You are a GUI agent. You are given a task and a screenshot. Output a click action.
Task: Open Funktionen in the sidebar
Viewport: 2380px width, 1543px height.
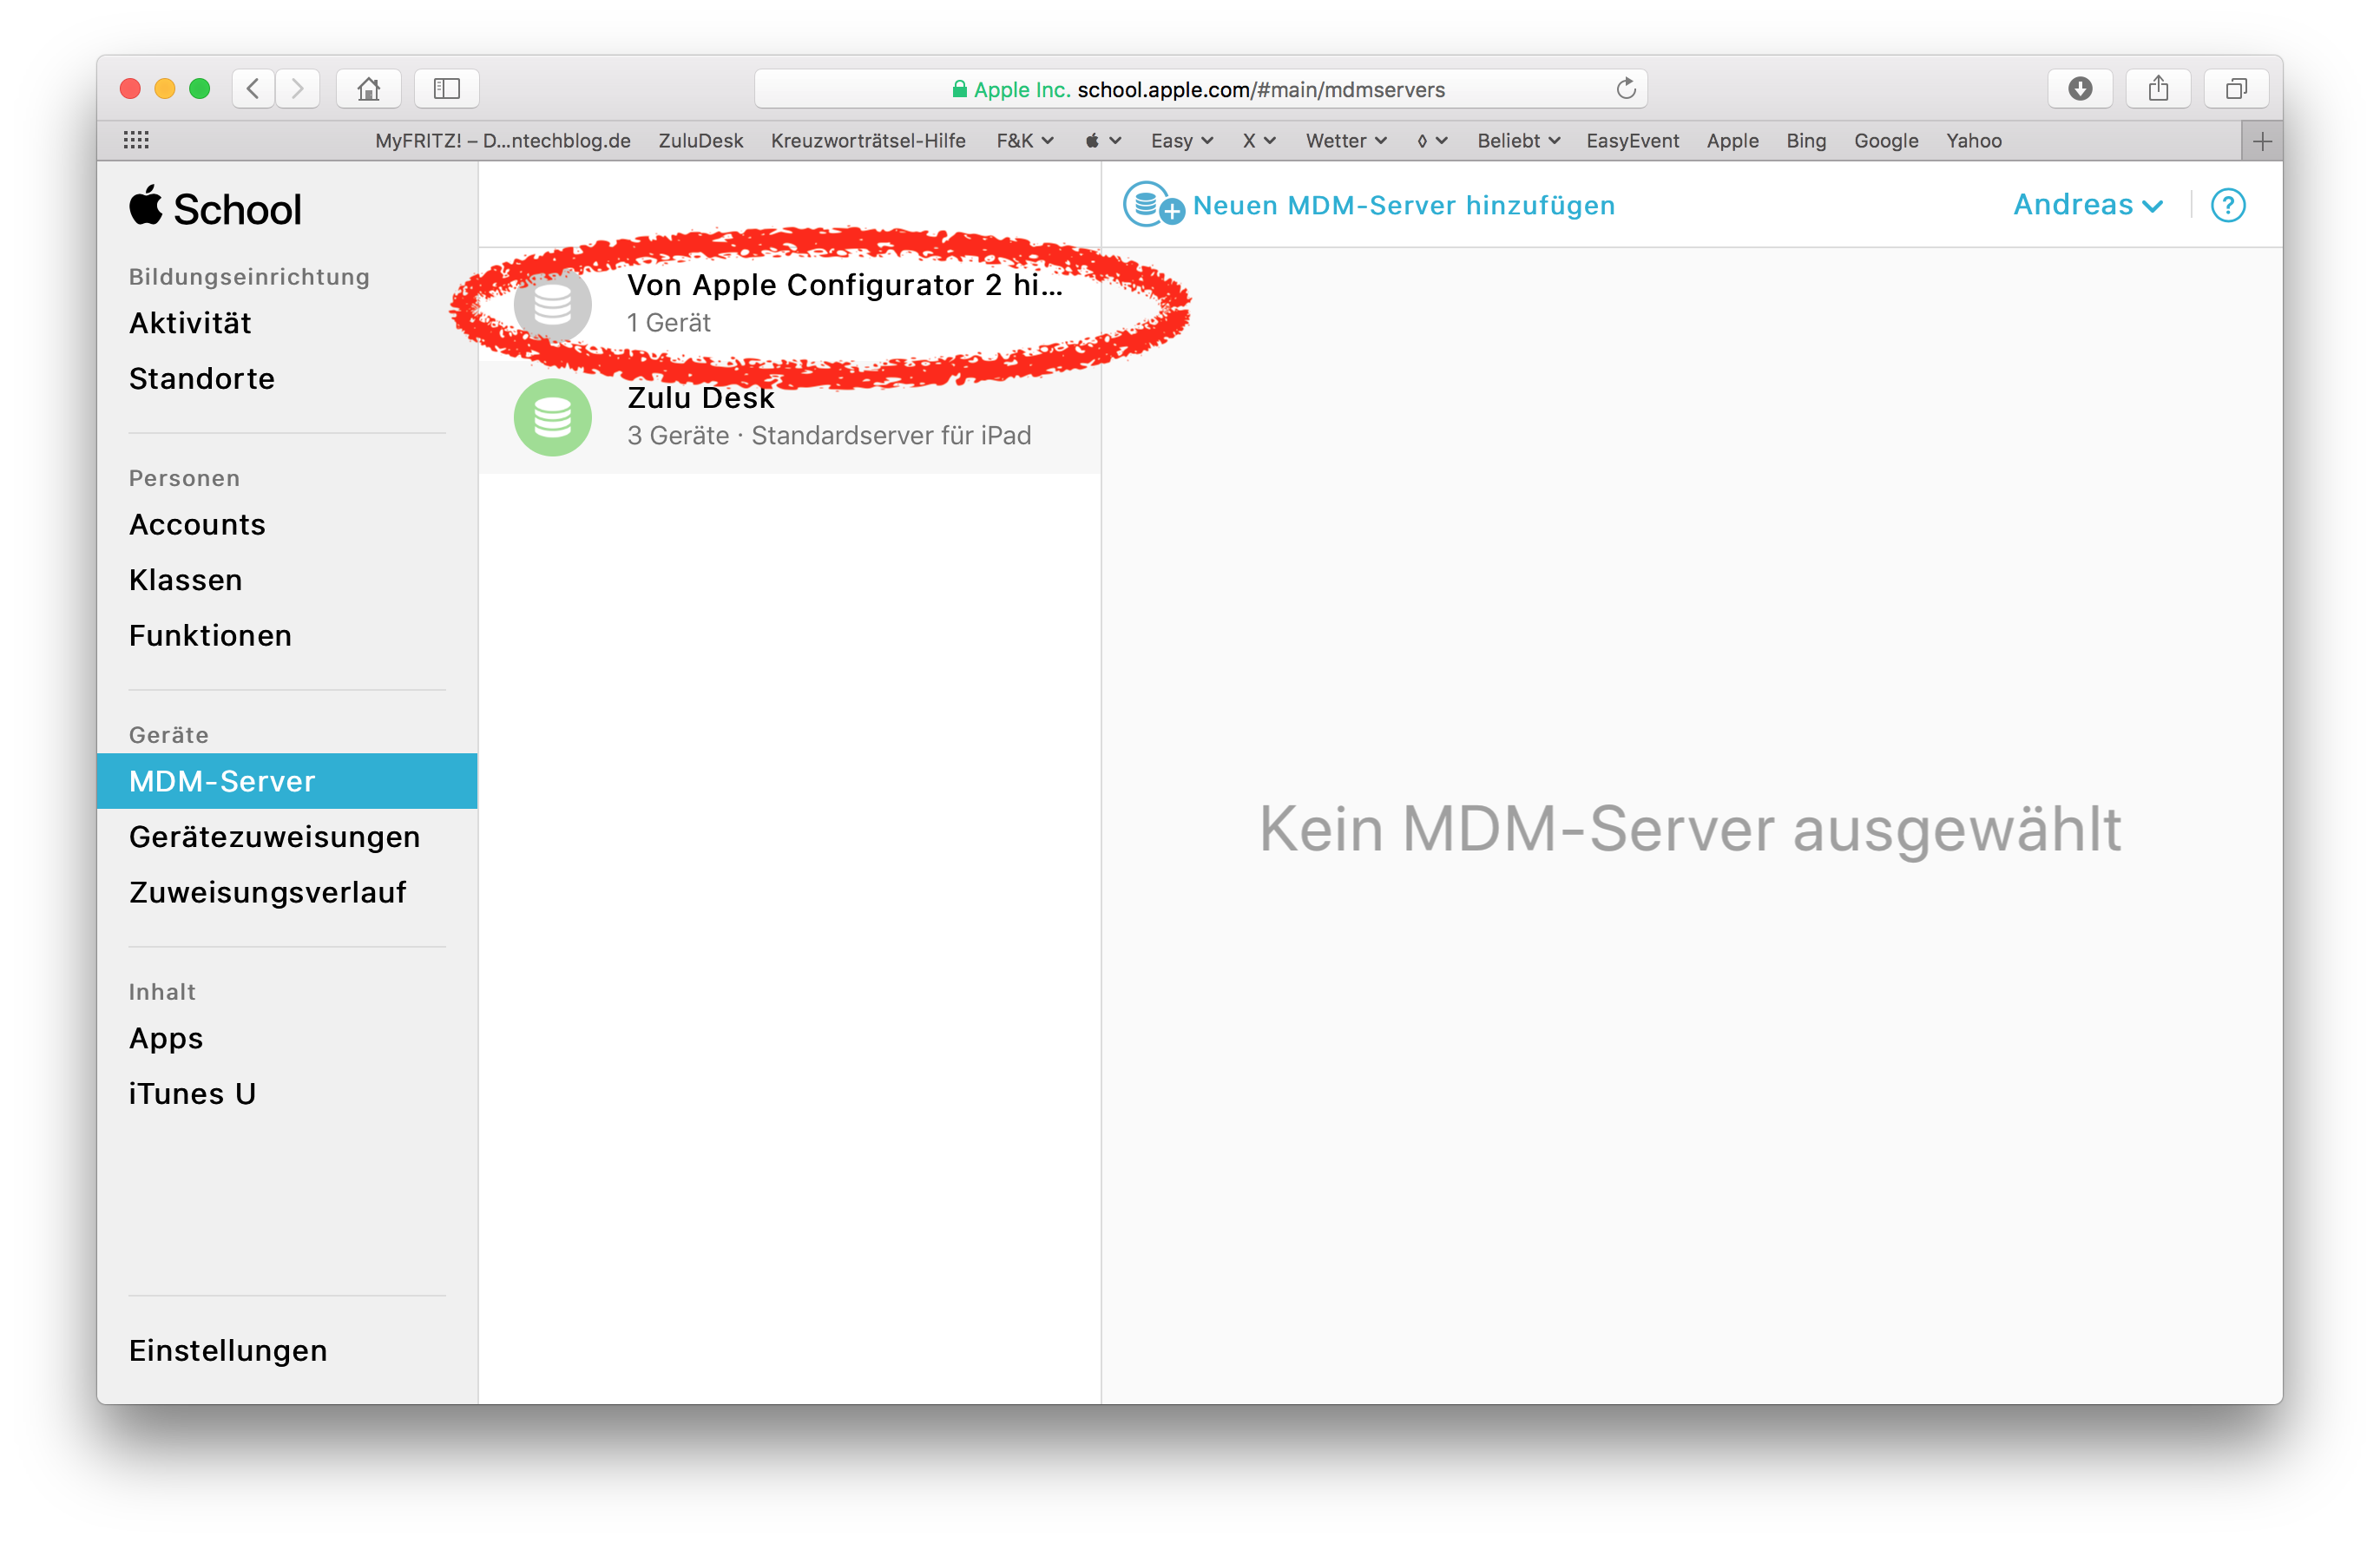click(x=210, y=636)
